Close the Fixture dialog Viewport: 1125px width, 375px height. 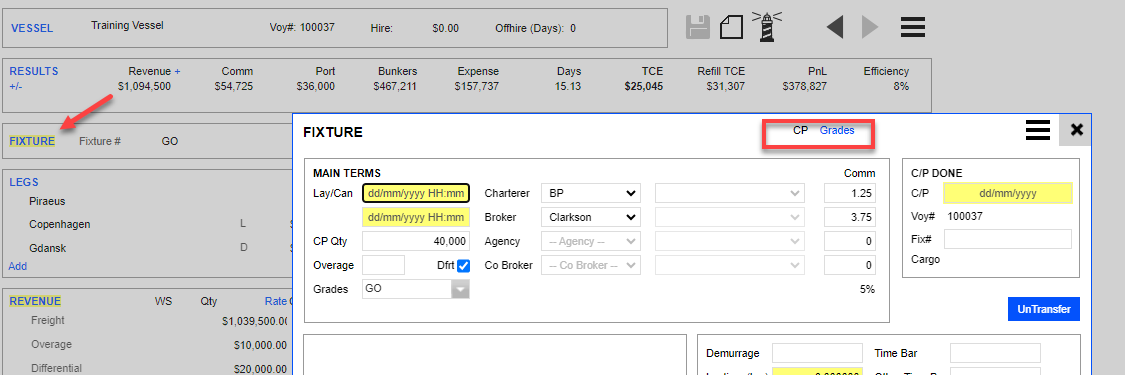(1075, 130)
